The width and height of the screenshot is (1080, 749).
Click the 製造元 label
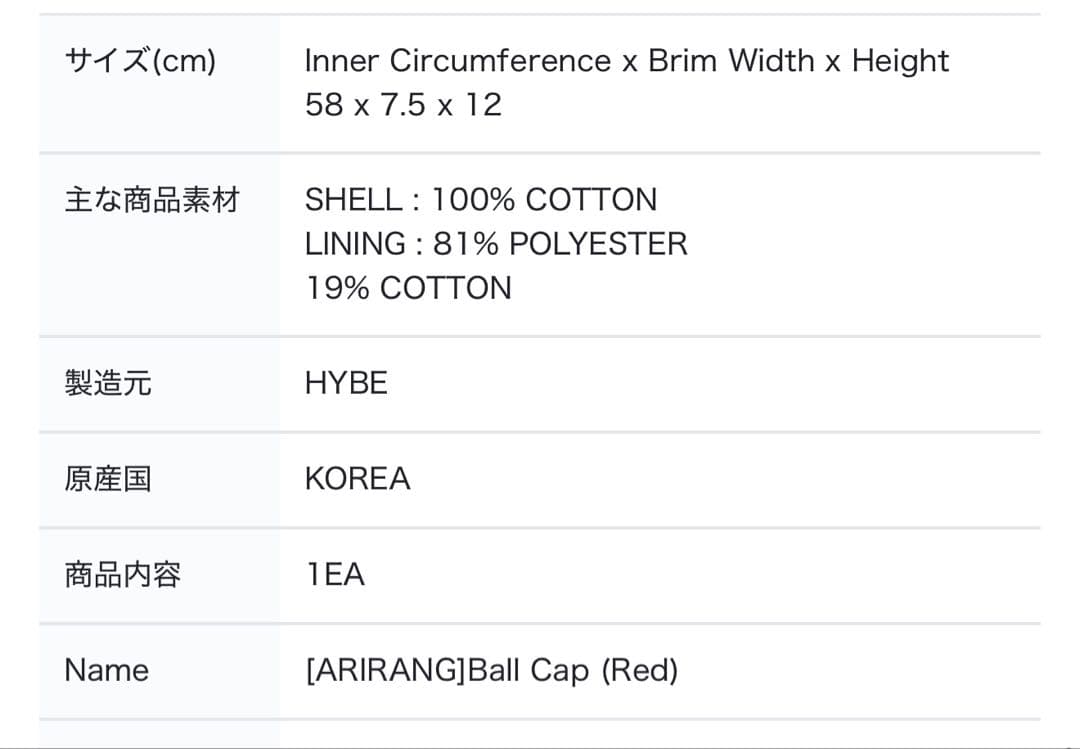[108, 383]
